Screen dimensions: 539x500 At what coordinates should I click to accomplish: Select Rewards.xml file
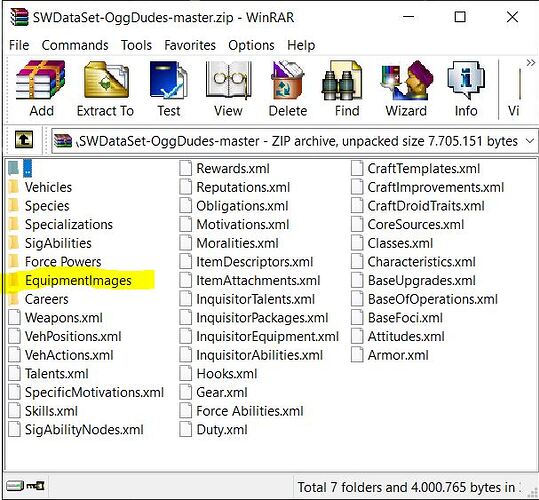tap(225, 168)
